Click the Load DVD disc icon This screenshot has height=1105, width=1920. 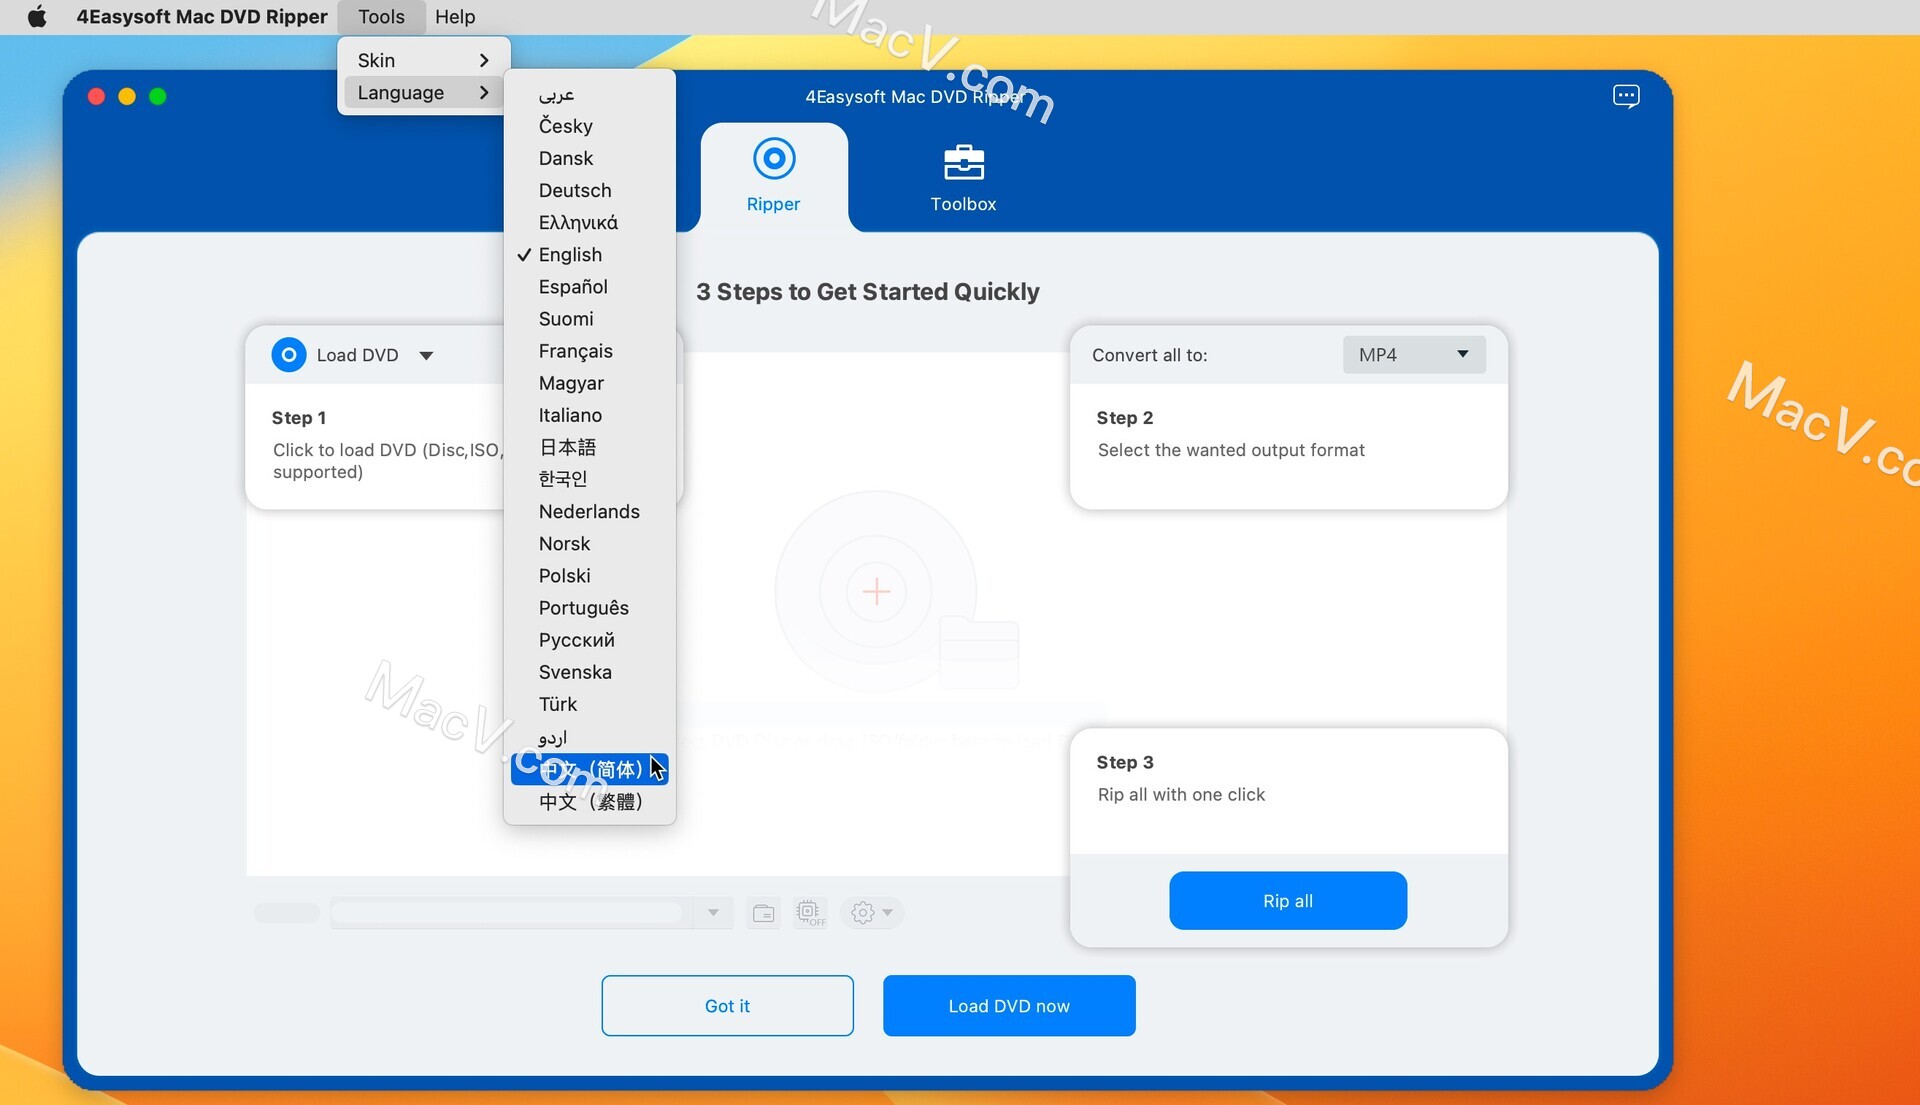pos(289,355)
